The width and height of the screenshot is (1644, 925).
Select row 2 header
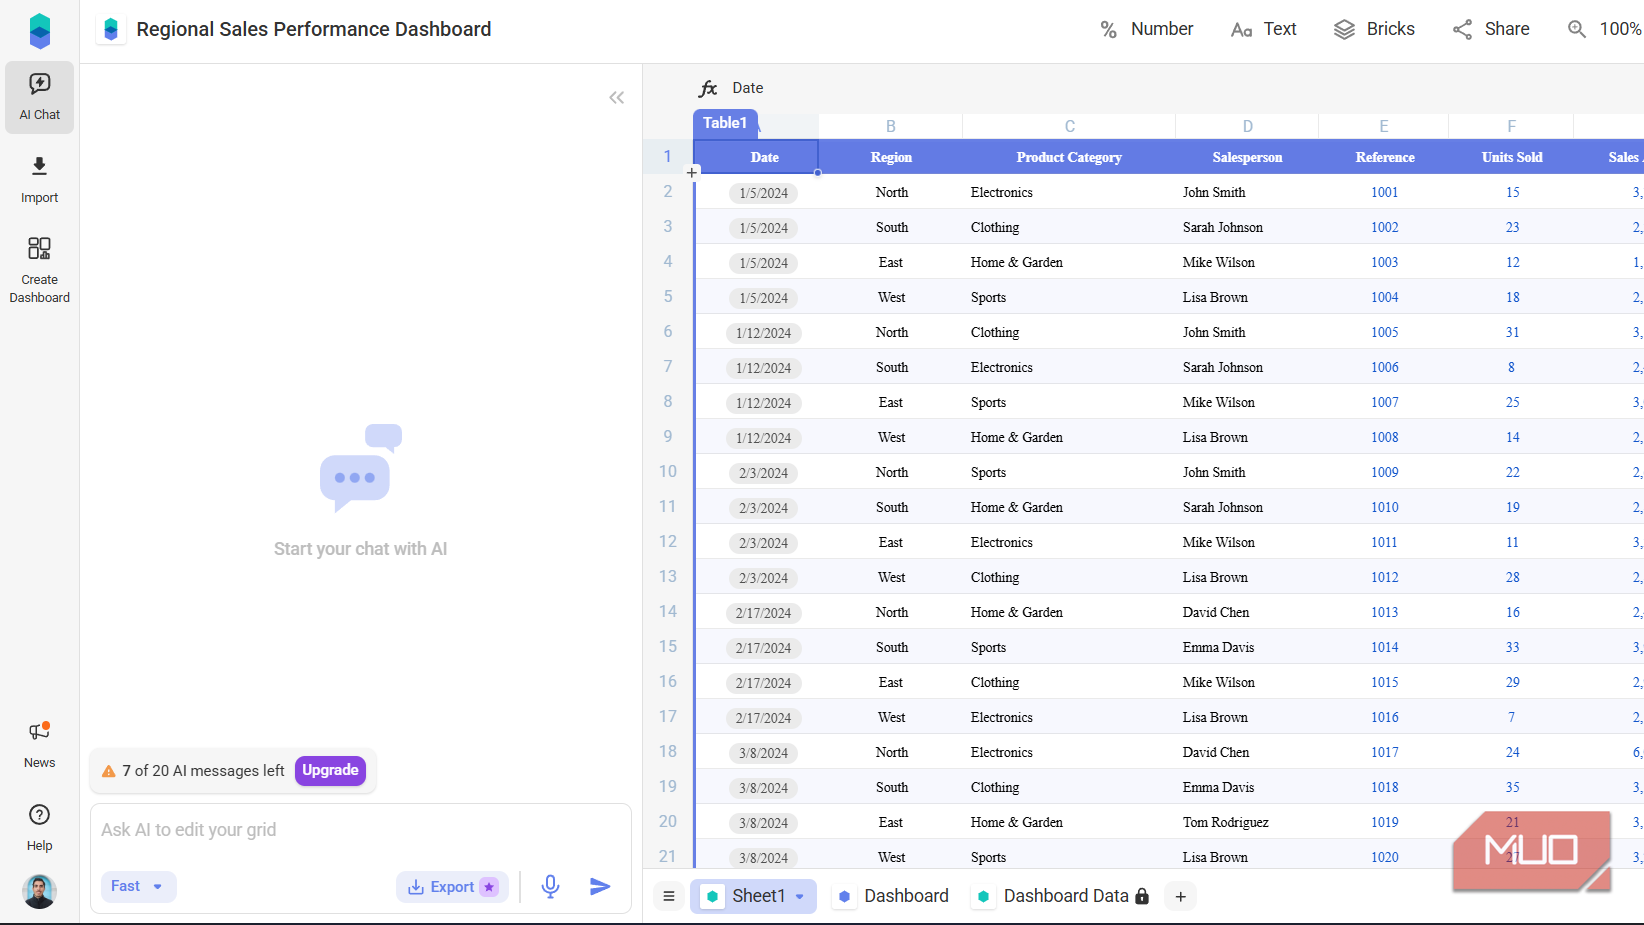667,191
